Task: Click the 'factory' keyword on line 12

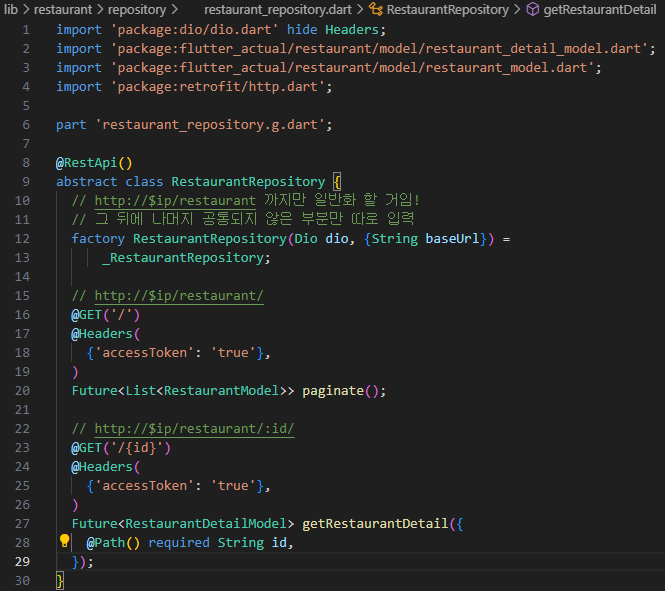Action: pyautogui.click(x=98, y=239)
